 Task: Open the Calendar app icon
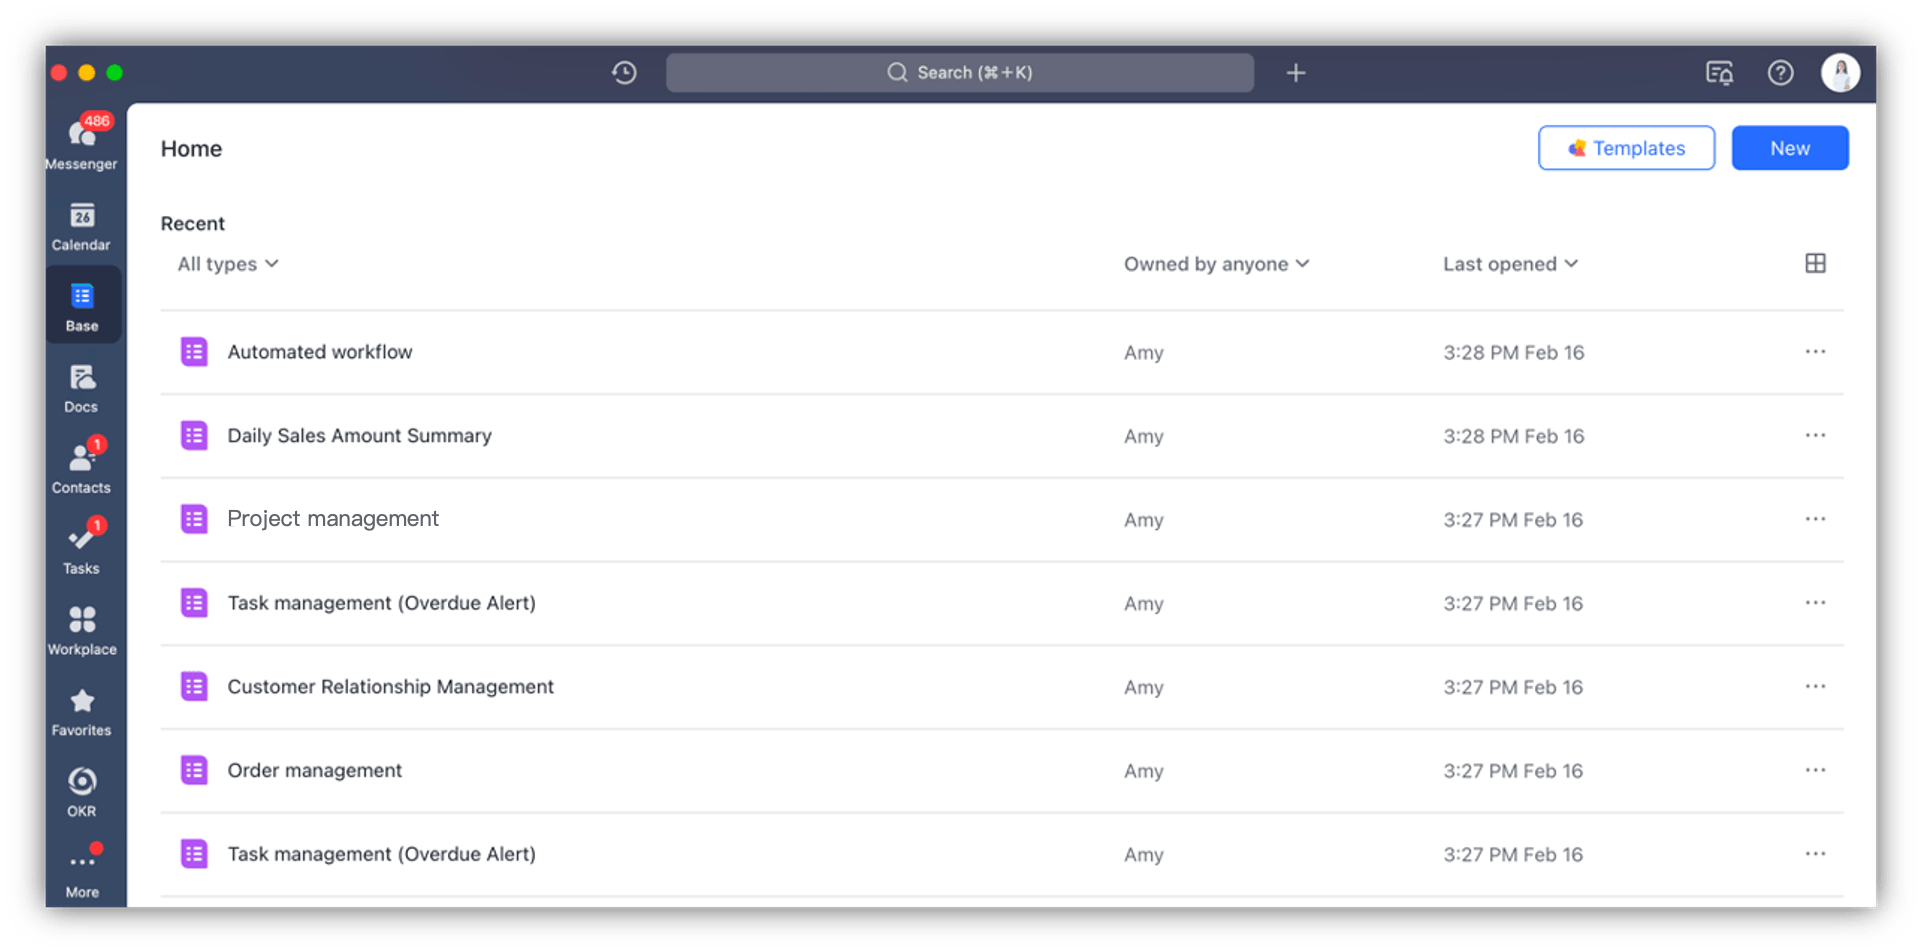82,226
